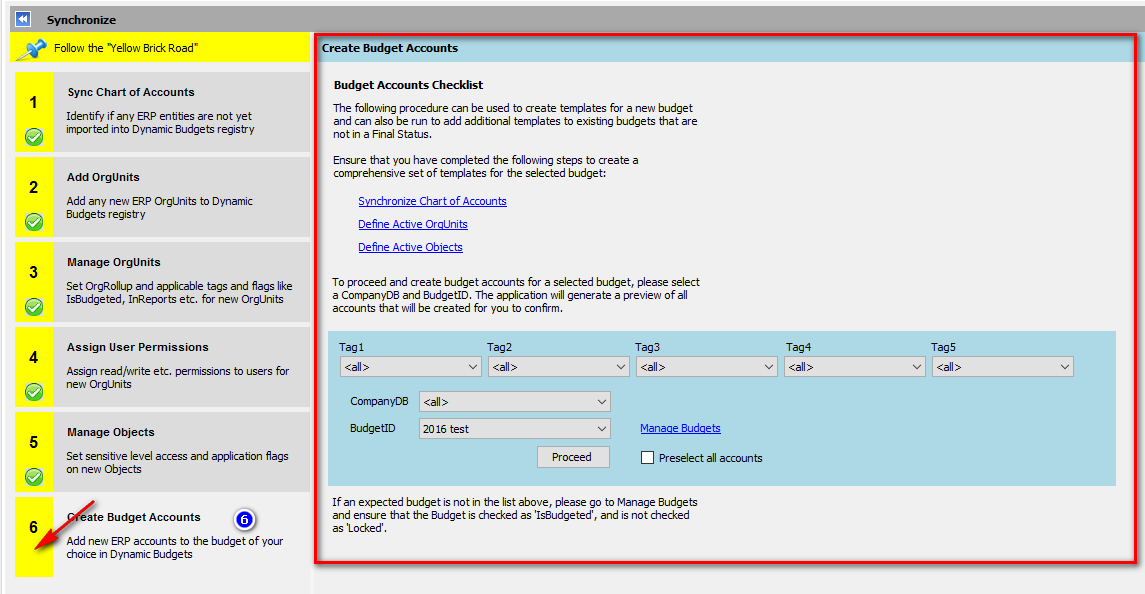Click the green checkmark on step 5
Image resolution: width=1145 pixels, height=594 pixels.
click(34, 476)
